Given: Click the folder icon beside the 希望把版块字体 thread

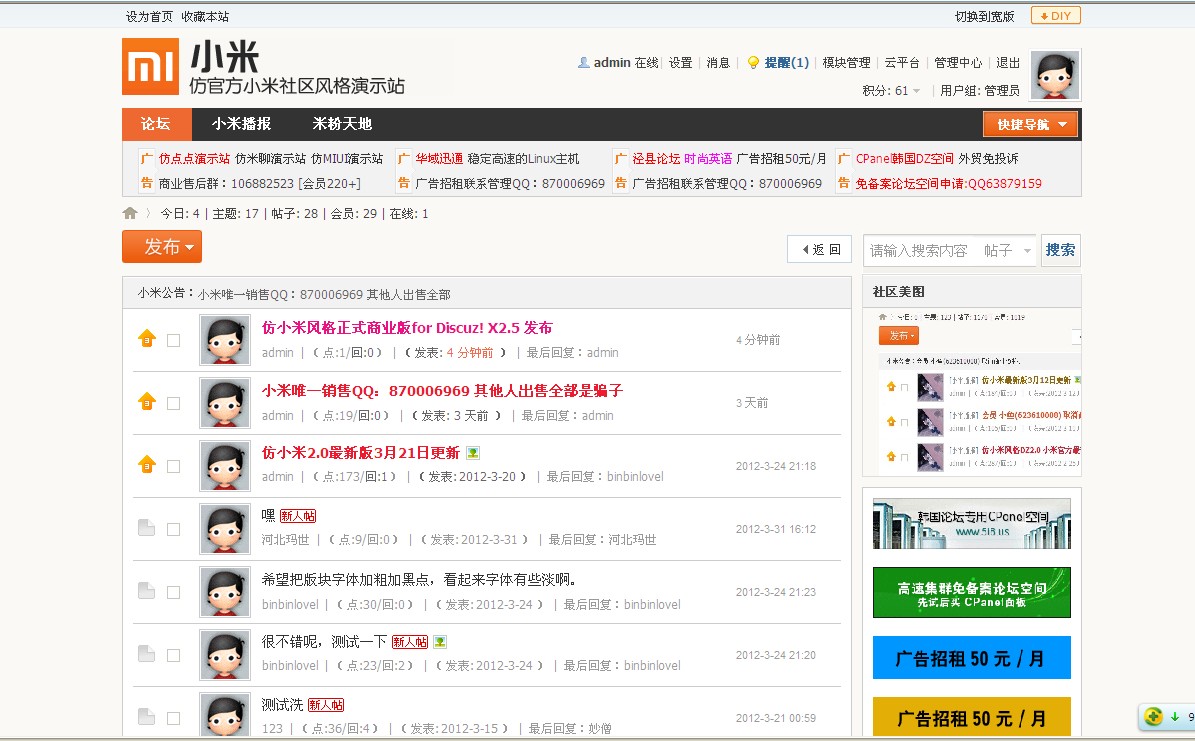Looking at the screenshot, I should click(x=146, y=591).
